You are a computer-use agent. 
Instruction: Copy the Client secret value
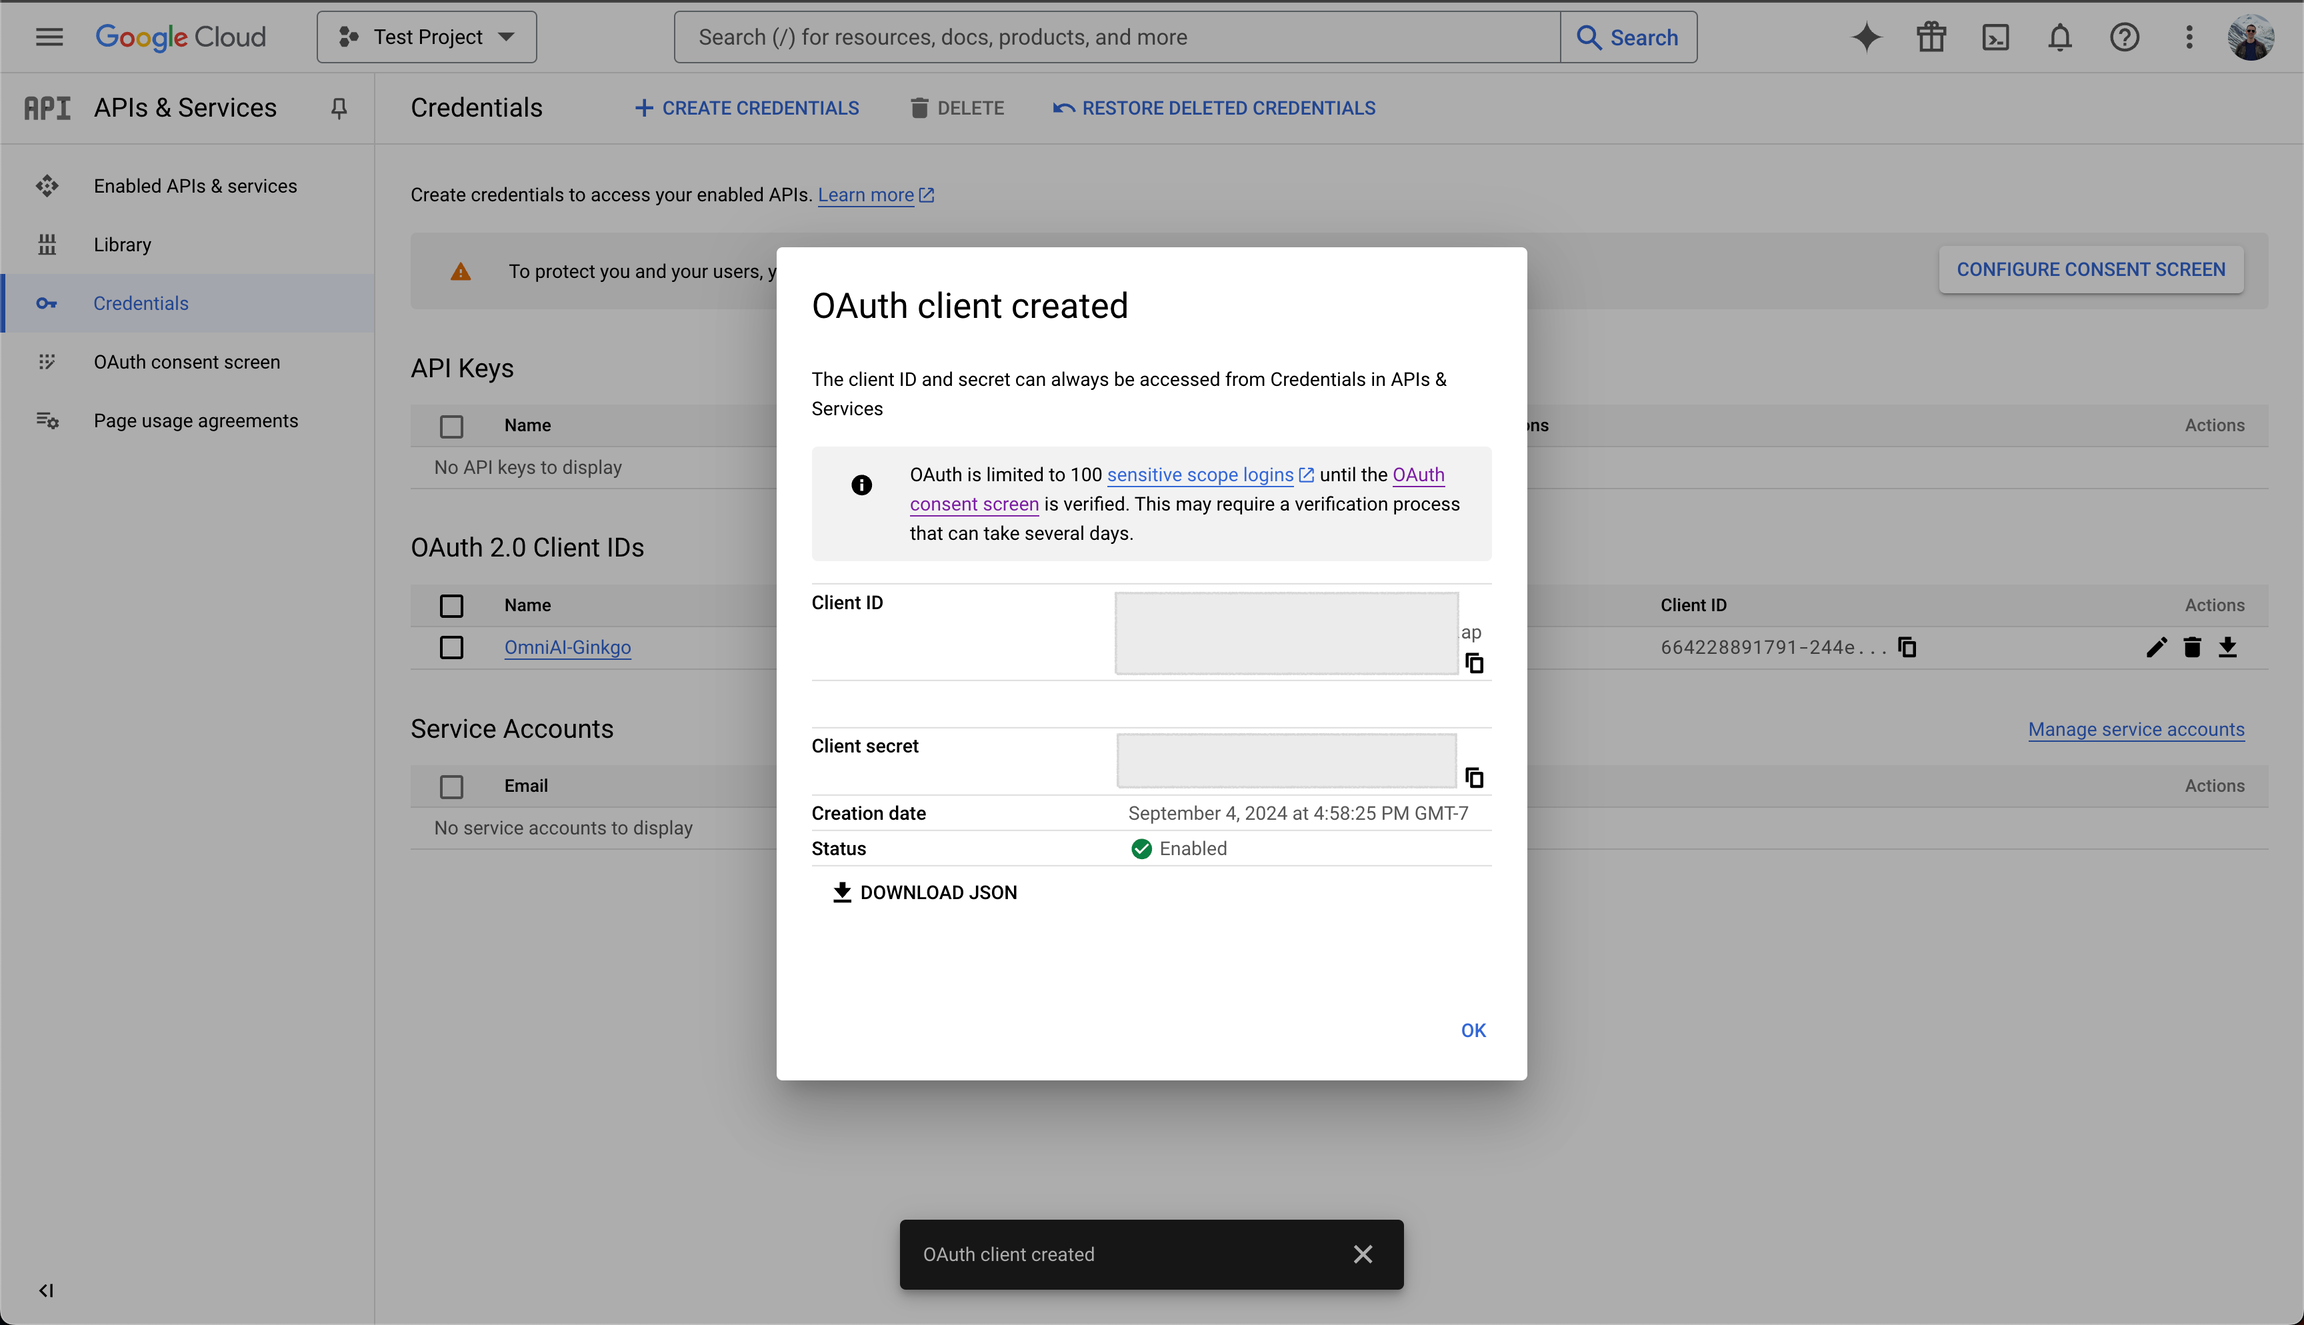tap(1474, 777)
